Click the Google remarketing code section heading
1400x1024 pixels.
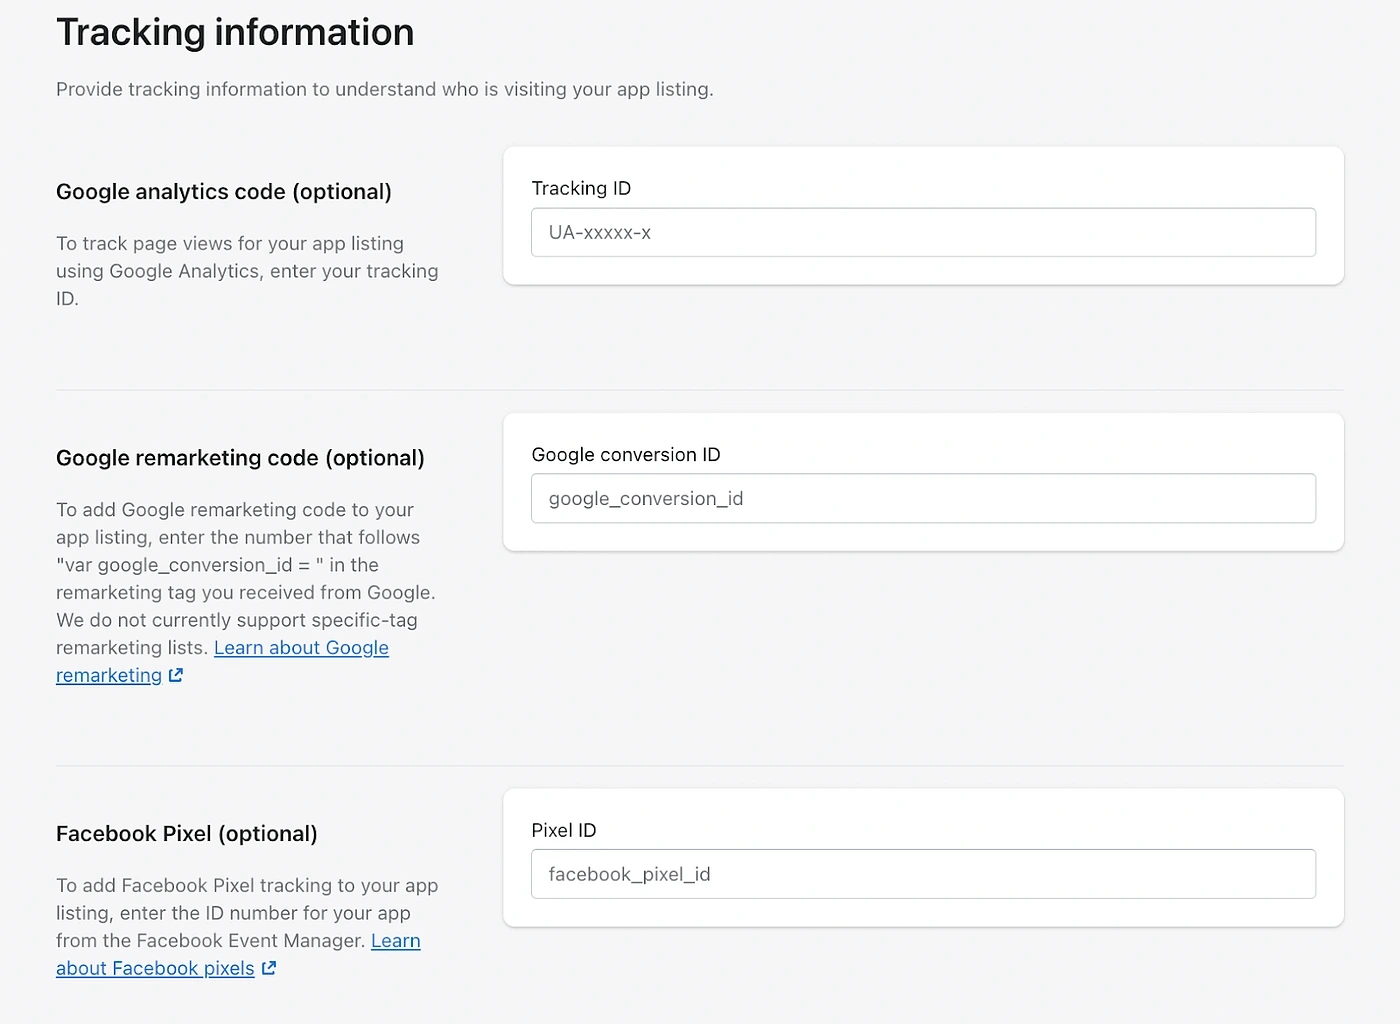click(x=240, y=457)
